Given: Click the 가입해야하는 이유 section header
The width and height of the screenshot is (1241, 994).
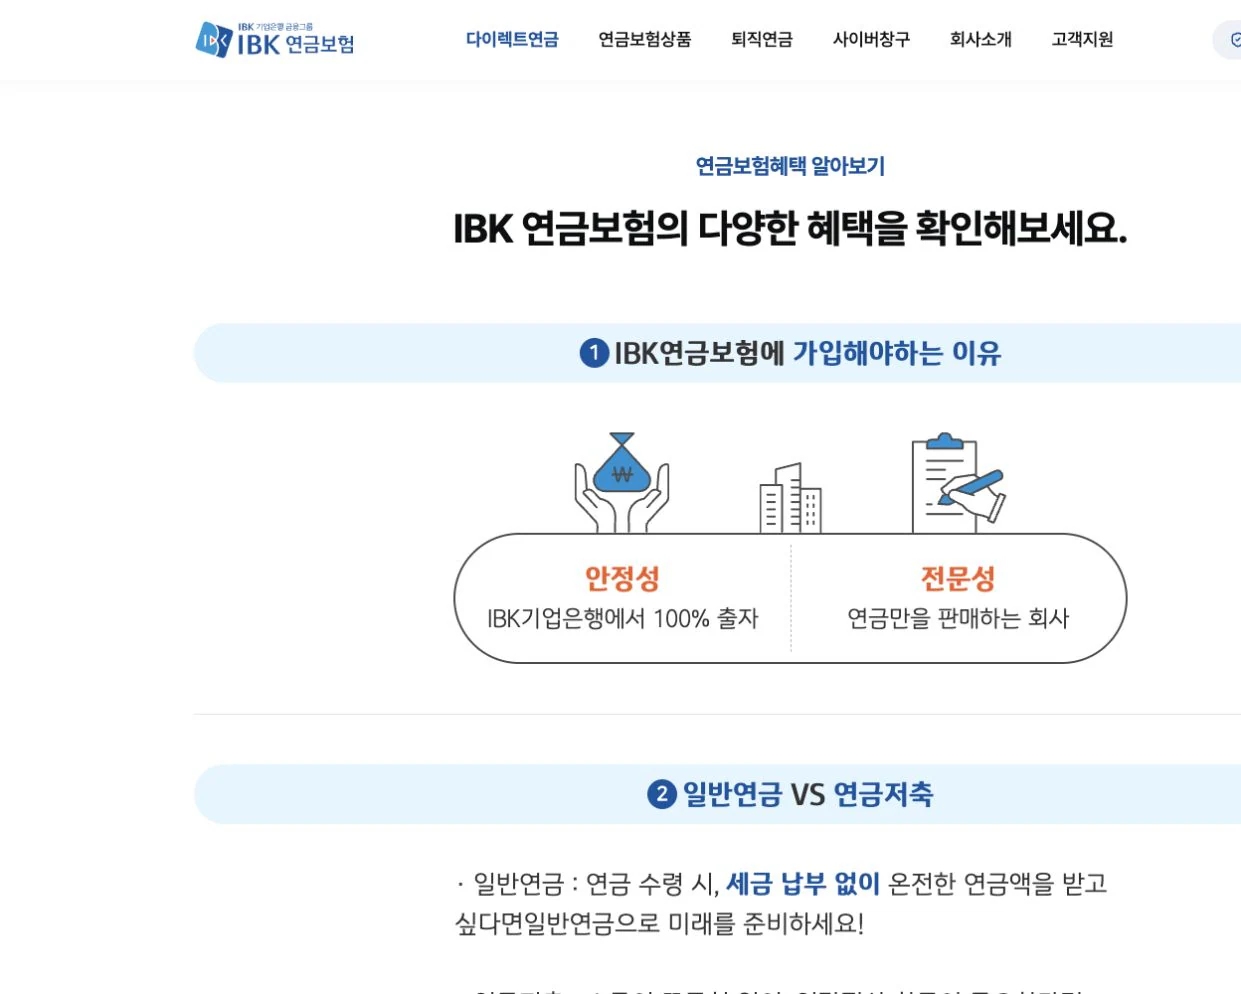Looking at the screenshot, I should tap(717, 353).
